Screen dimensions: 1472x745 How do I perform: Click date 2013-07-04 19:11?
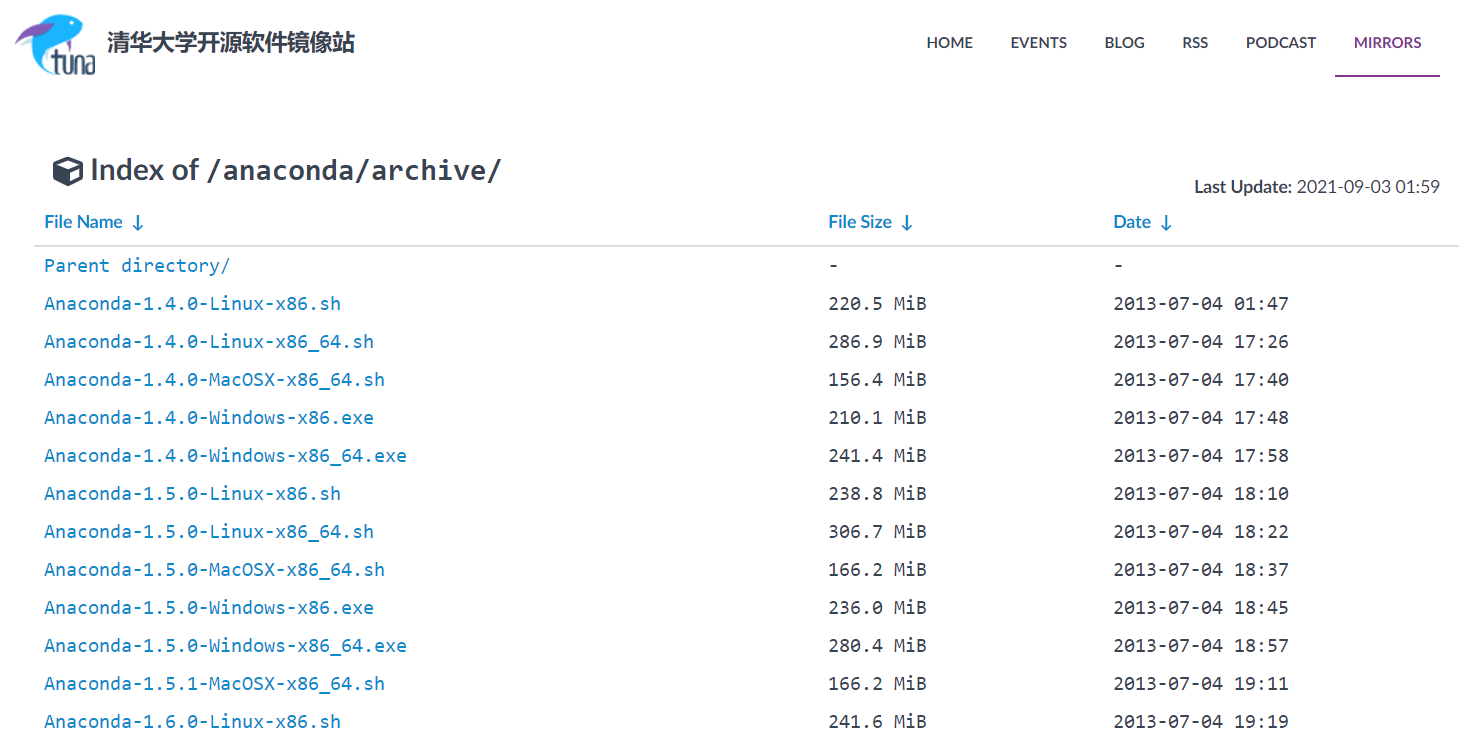click(x=1201, y=683)
